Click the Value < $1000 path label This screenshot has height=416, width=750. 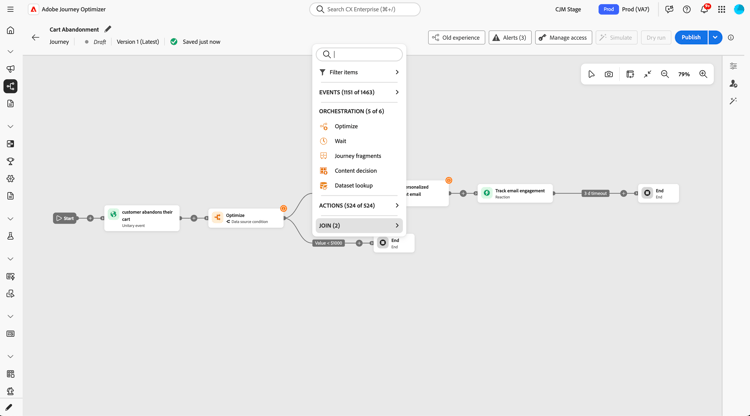(x=329, y=243)
